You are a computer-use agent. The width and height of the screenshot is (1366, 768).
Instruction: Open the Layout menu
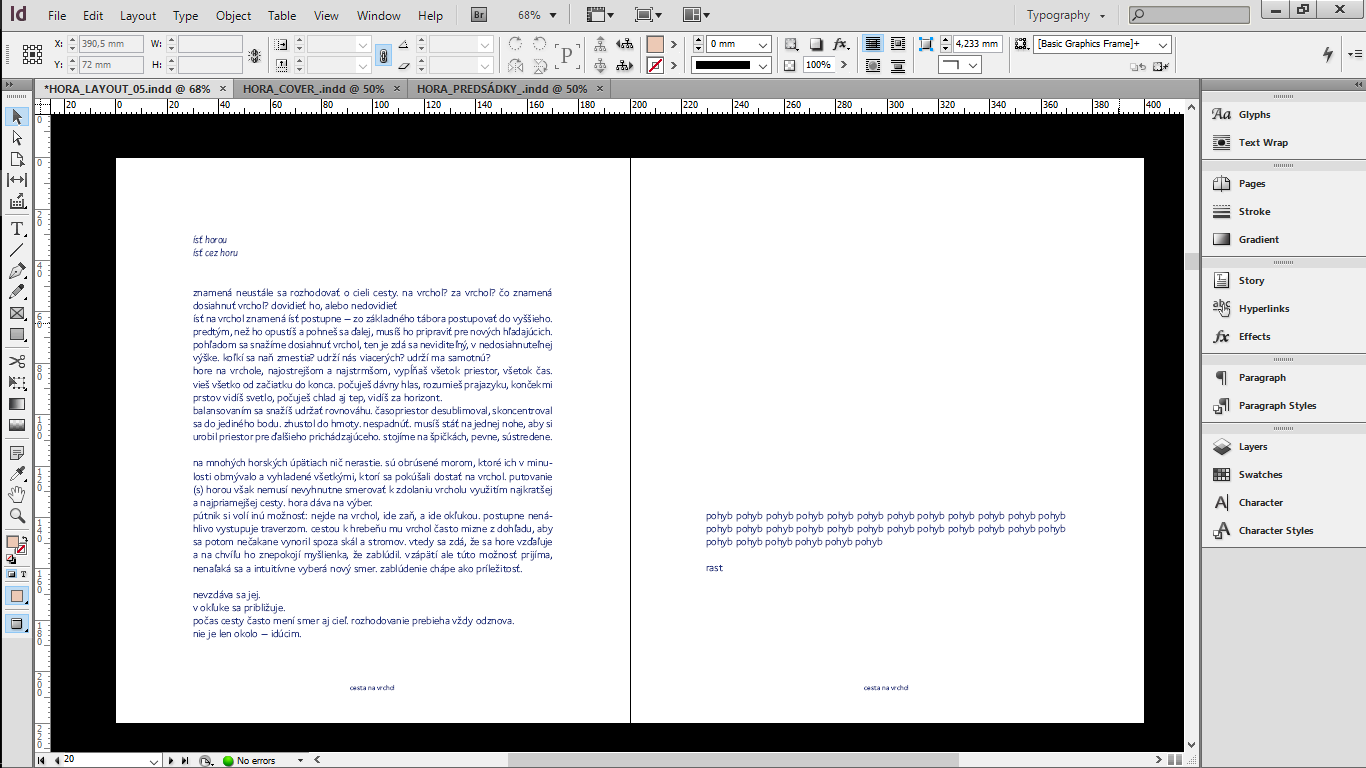point(138,16)
